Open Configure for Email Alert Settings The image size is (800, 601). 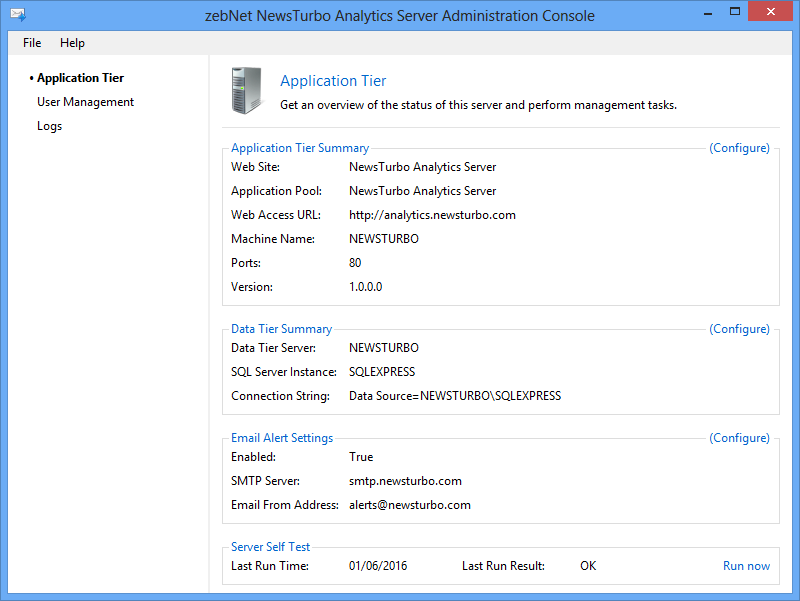(739, 438)
